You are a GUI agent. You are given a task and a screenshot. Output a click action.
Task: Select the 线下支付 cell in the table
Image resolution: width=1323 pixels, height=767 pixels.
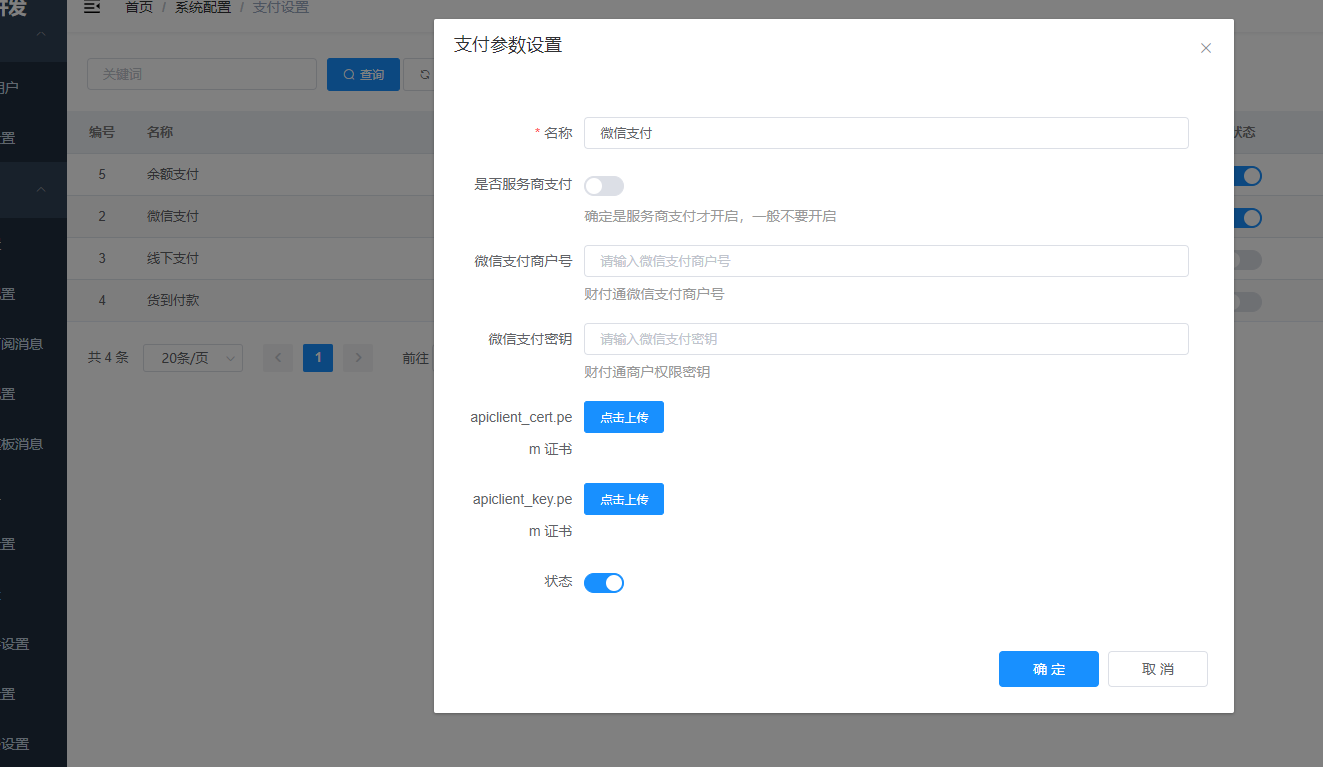[173, 258]
